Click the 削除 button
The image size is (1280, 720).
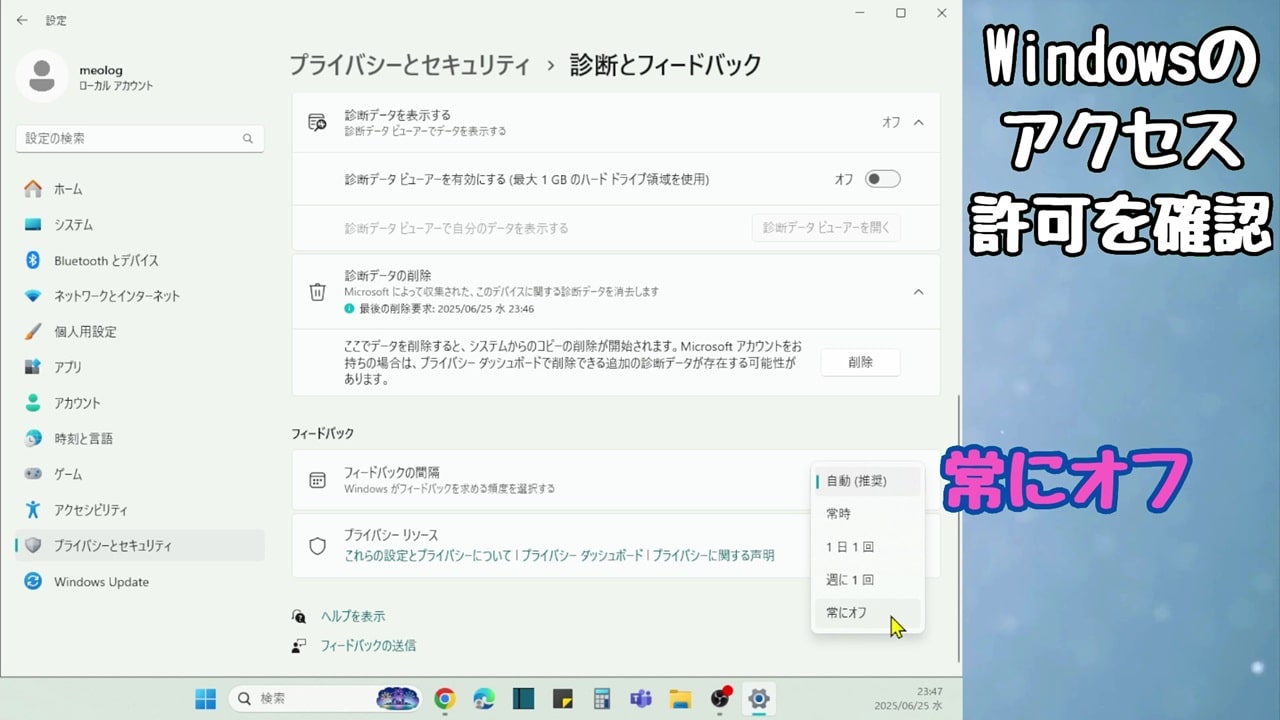tap(860, 362)
